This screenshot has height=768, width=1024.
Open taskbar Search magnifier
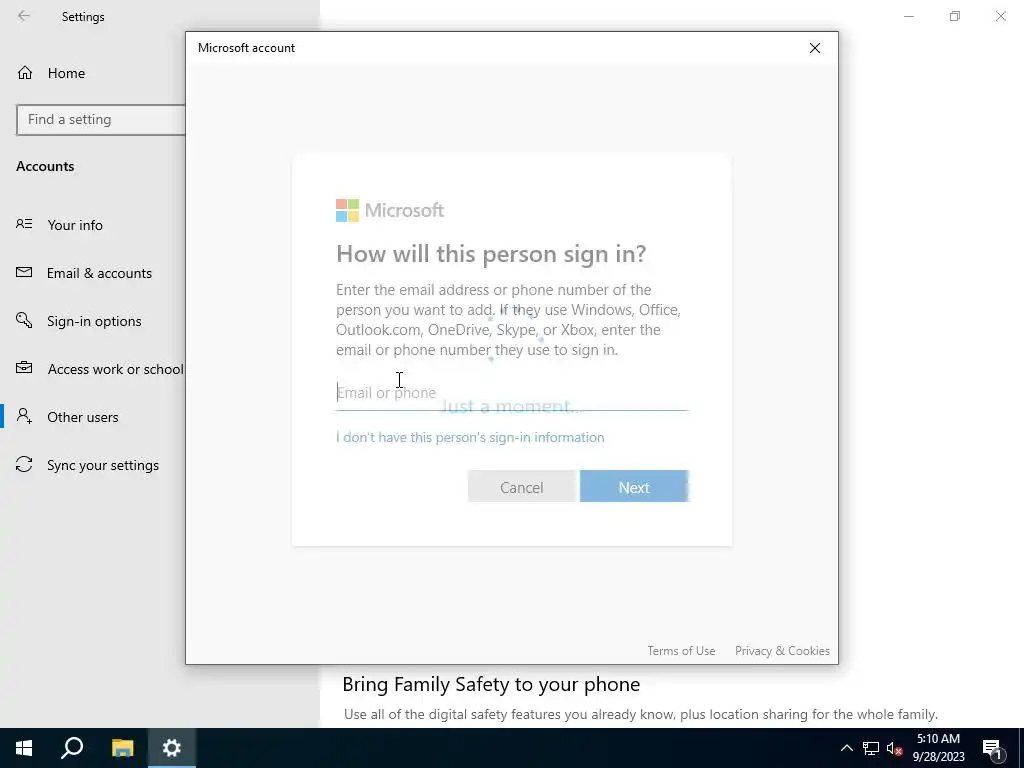pyautogui.click(x=72, y=748)
